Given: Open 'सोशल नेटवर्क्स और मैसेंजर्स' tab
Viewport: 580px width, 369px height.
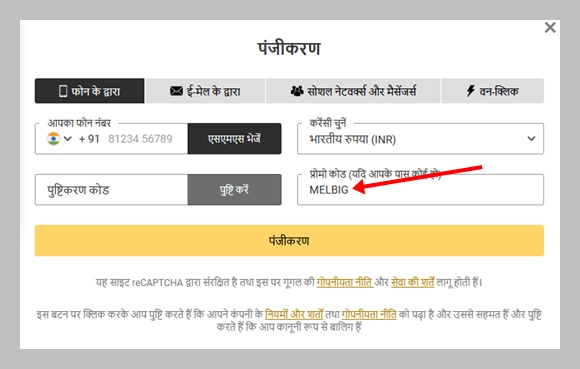Looking at the screenshot, I should [353, 91].
